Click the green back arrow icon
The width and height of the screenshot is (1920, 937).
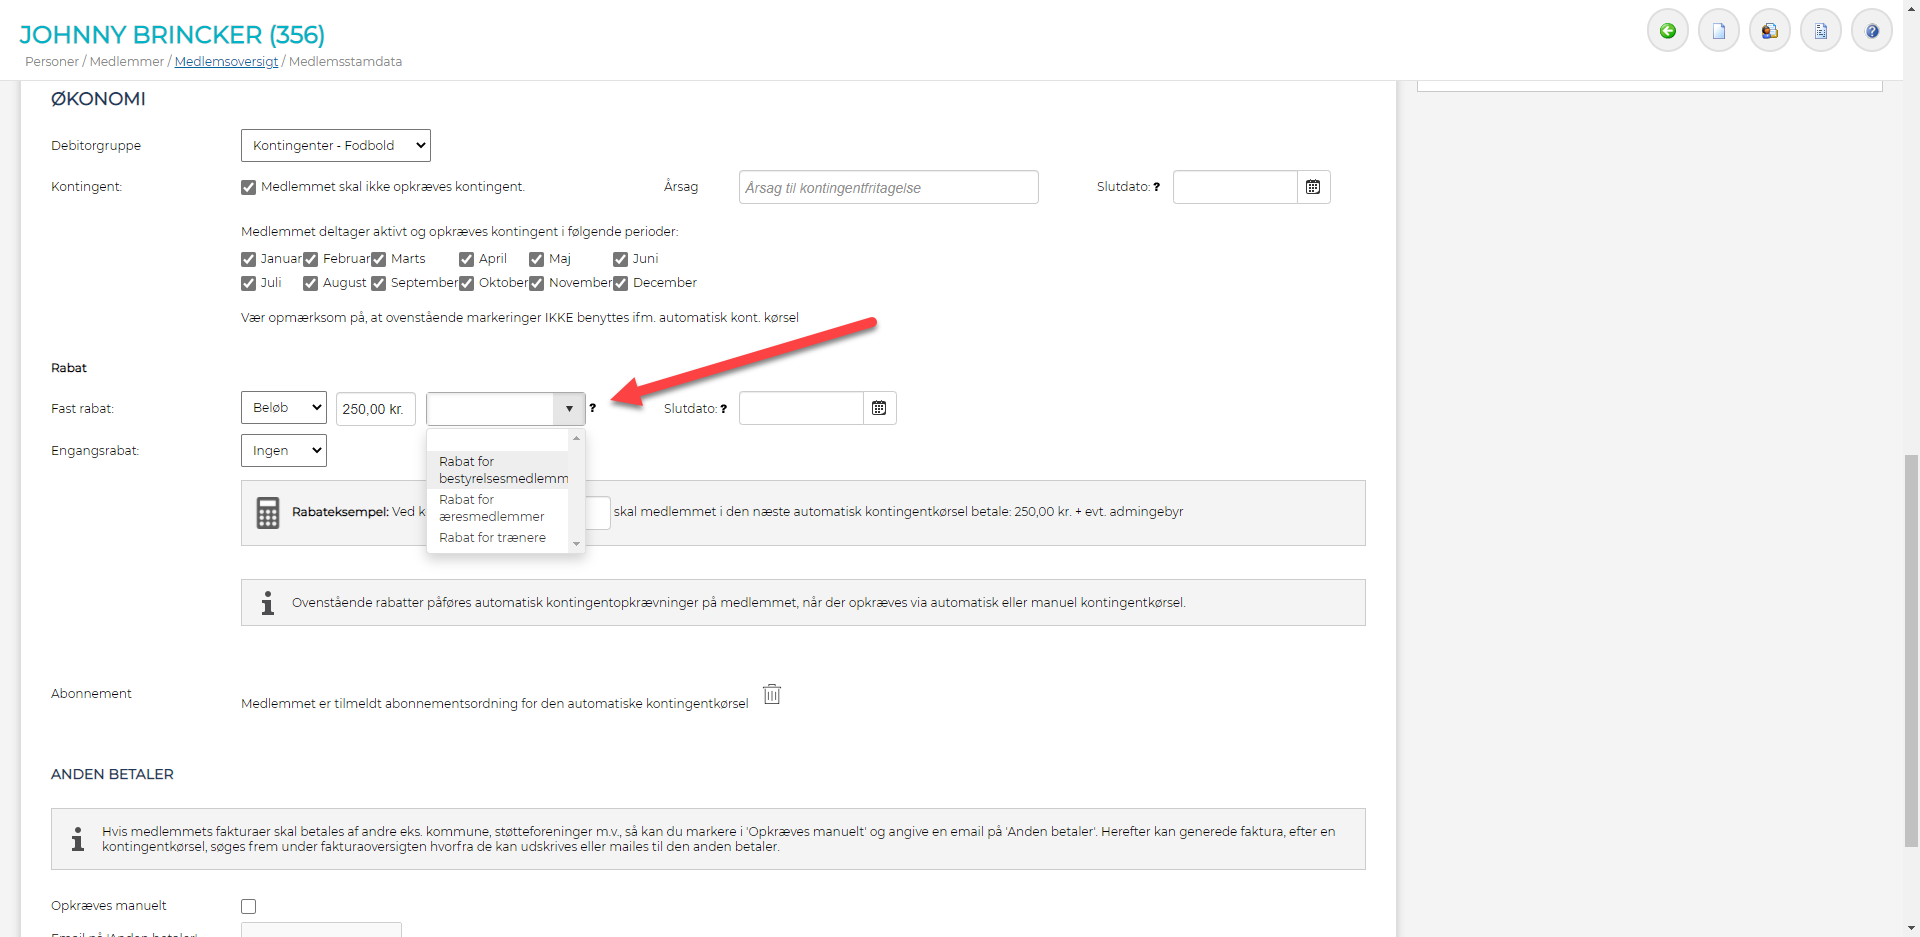pos(1667,31)
